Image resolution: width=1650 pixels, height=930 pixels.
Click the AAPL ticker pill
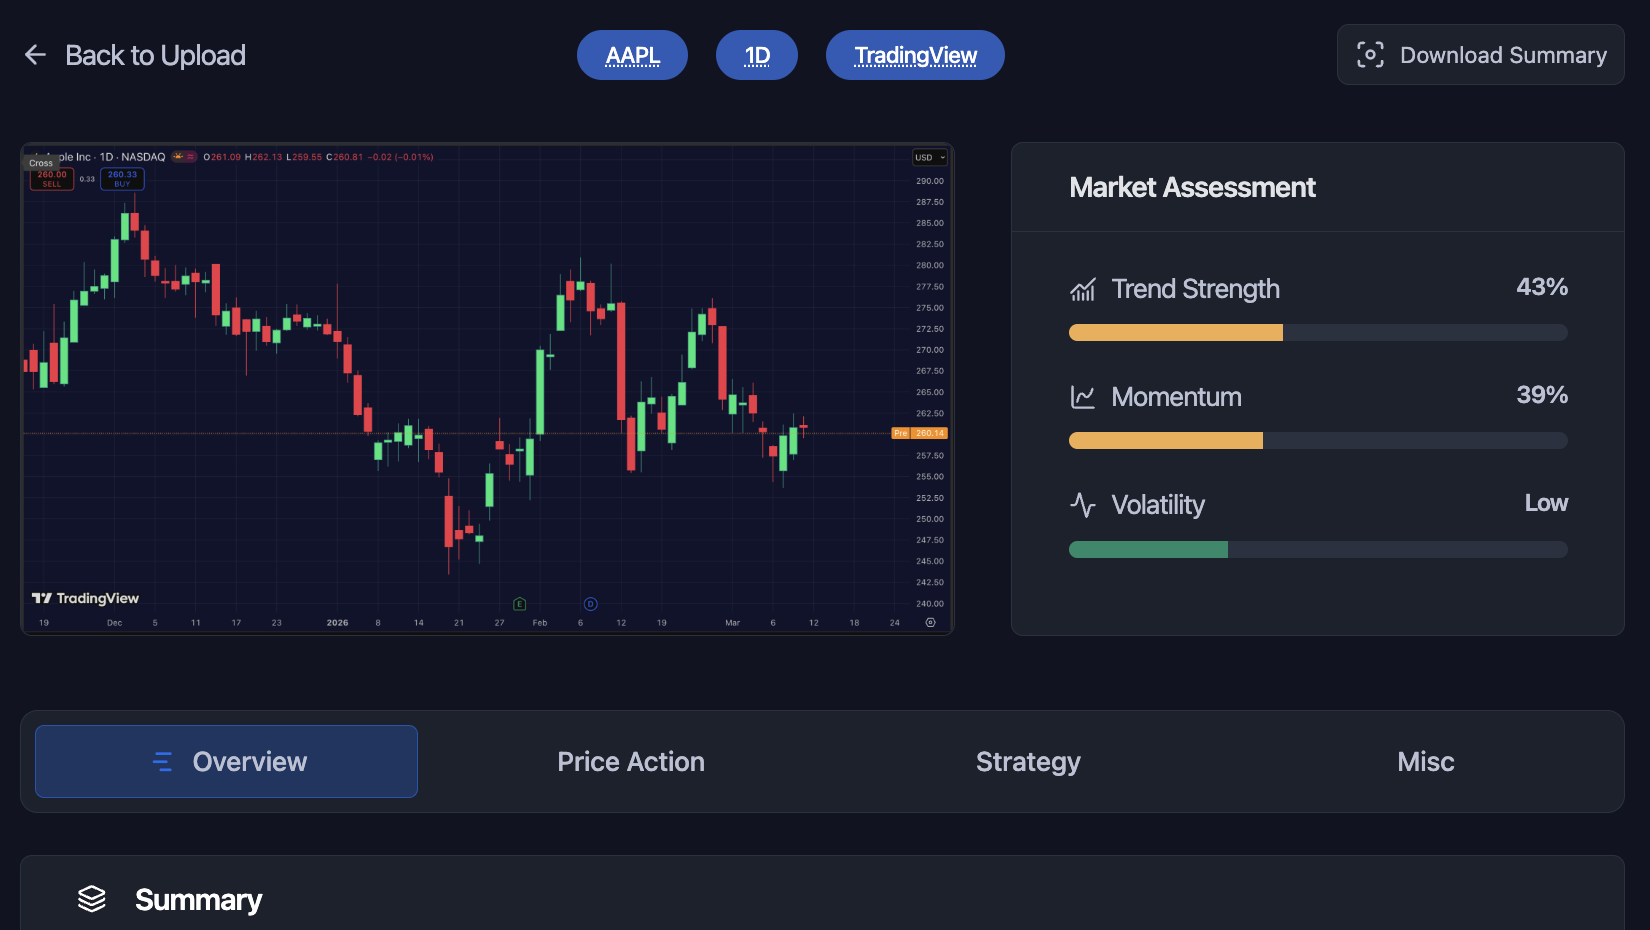pyautogui.click(x=632, y=55)
